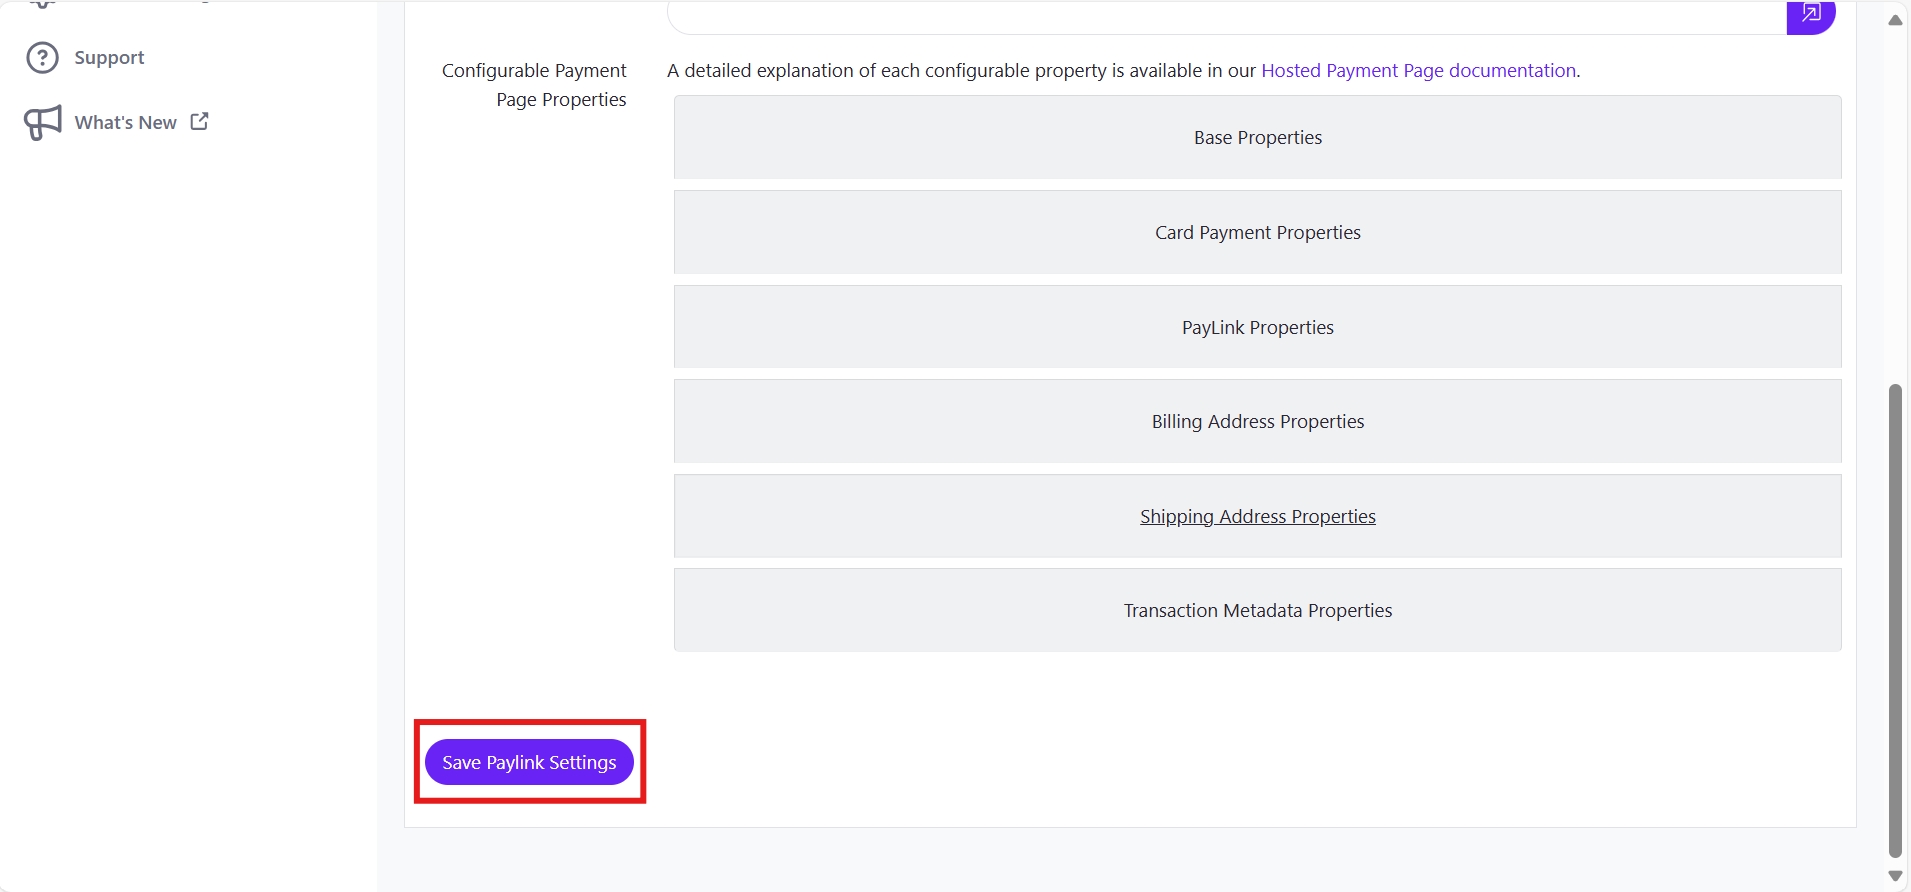Click the What's New megaphone icon
Viewport: 1911px width, 892px height.
click(43, 122)
